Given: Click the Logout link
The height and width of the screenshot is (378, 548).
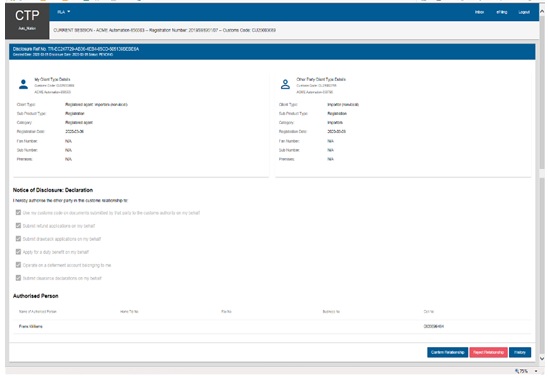Looking at the screenshot, I should [524, 12].
